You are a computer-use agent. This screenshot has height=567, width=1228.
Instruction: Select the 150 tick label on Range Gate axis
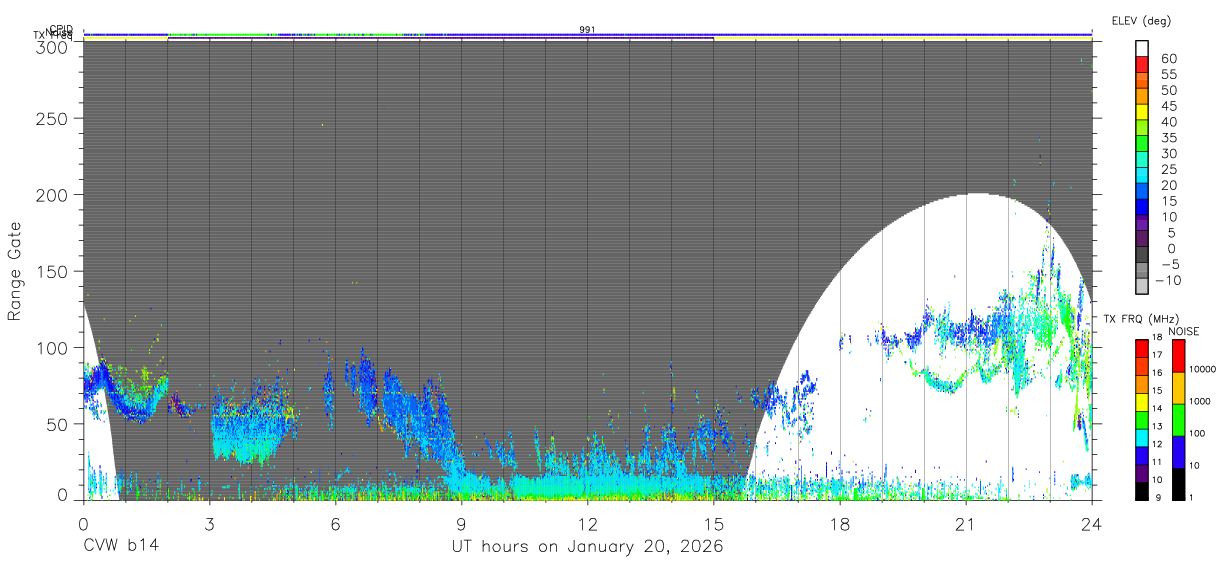coord(52,271)
